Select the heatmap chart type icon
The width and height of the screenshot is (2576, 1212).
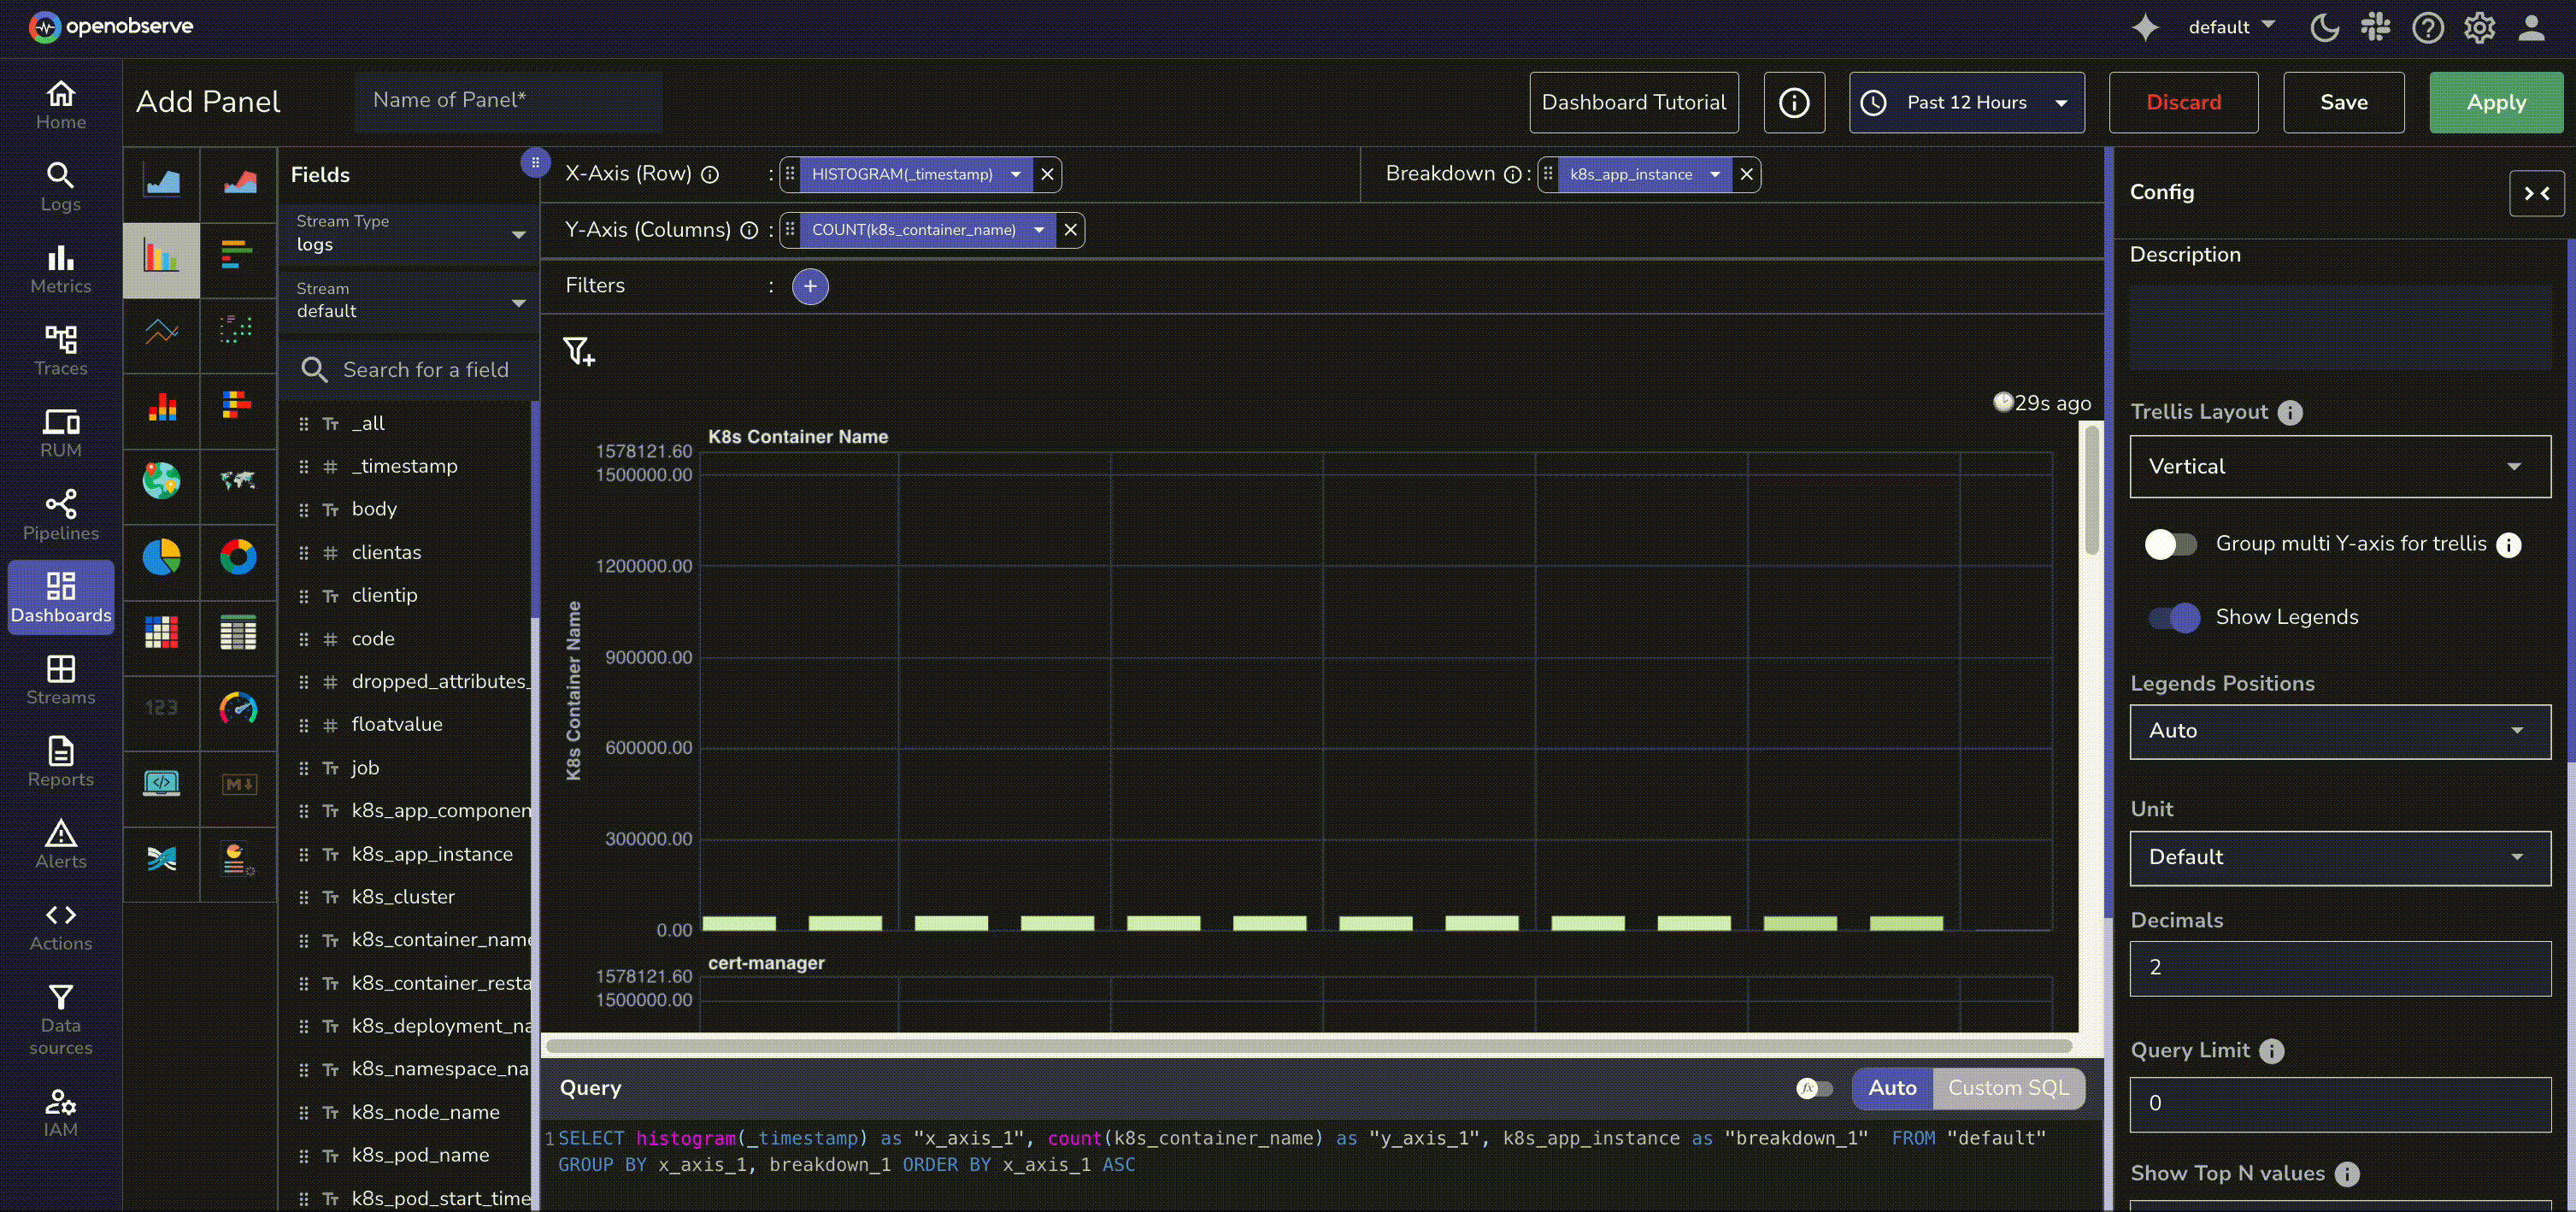[161, 632]
